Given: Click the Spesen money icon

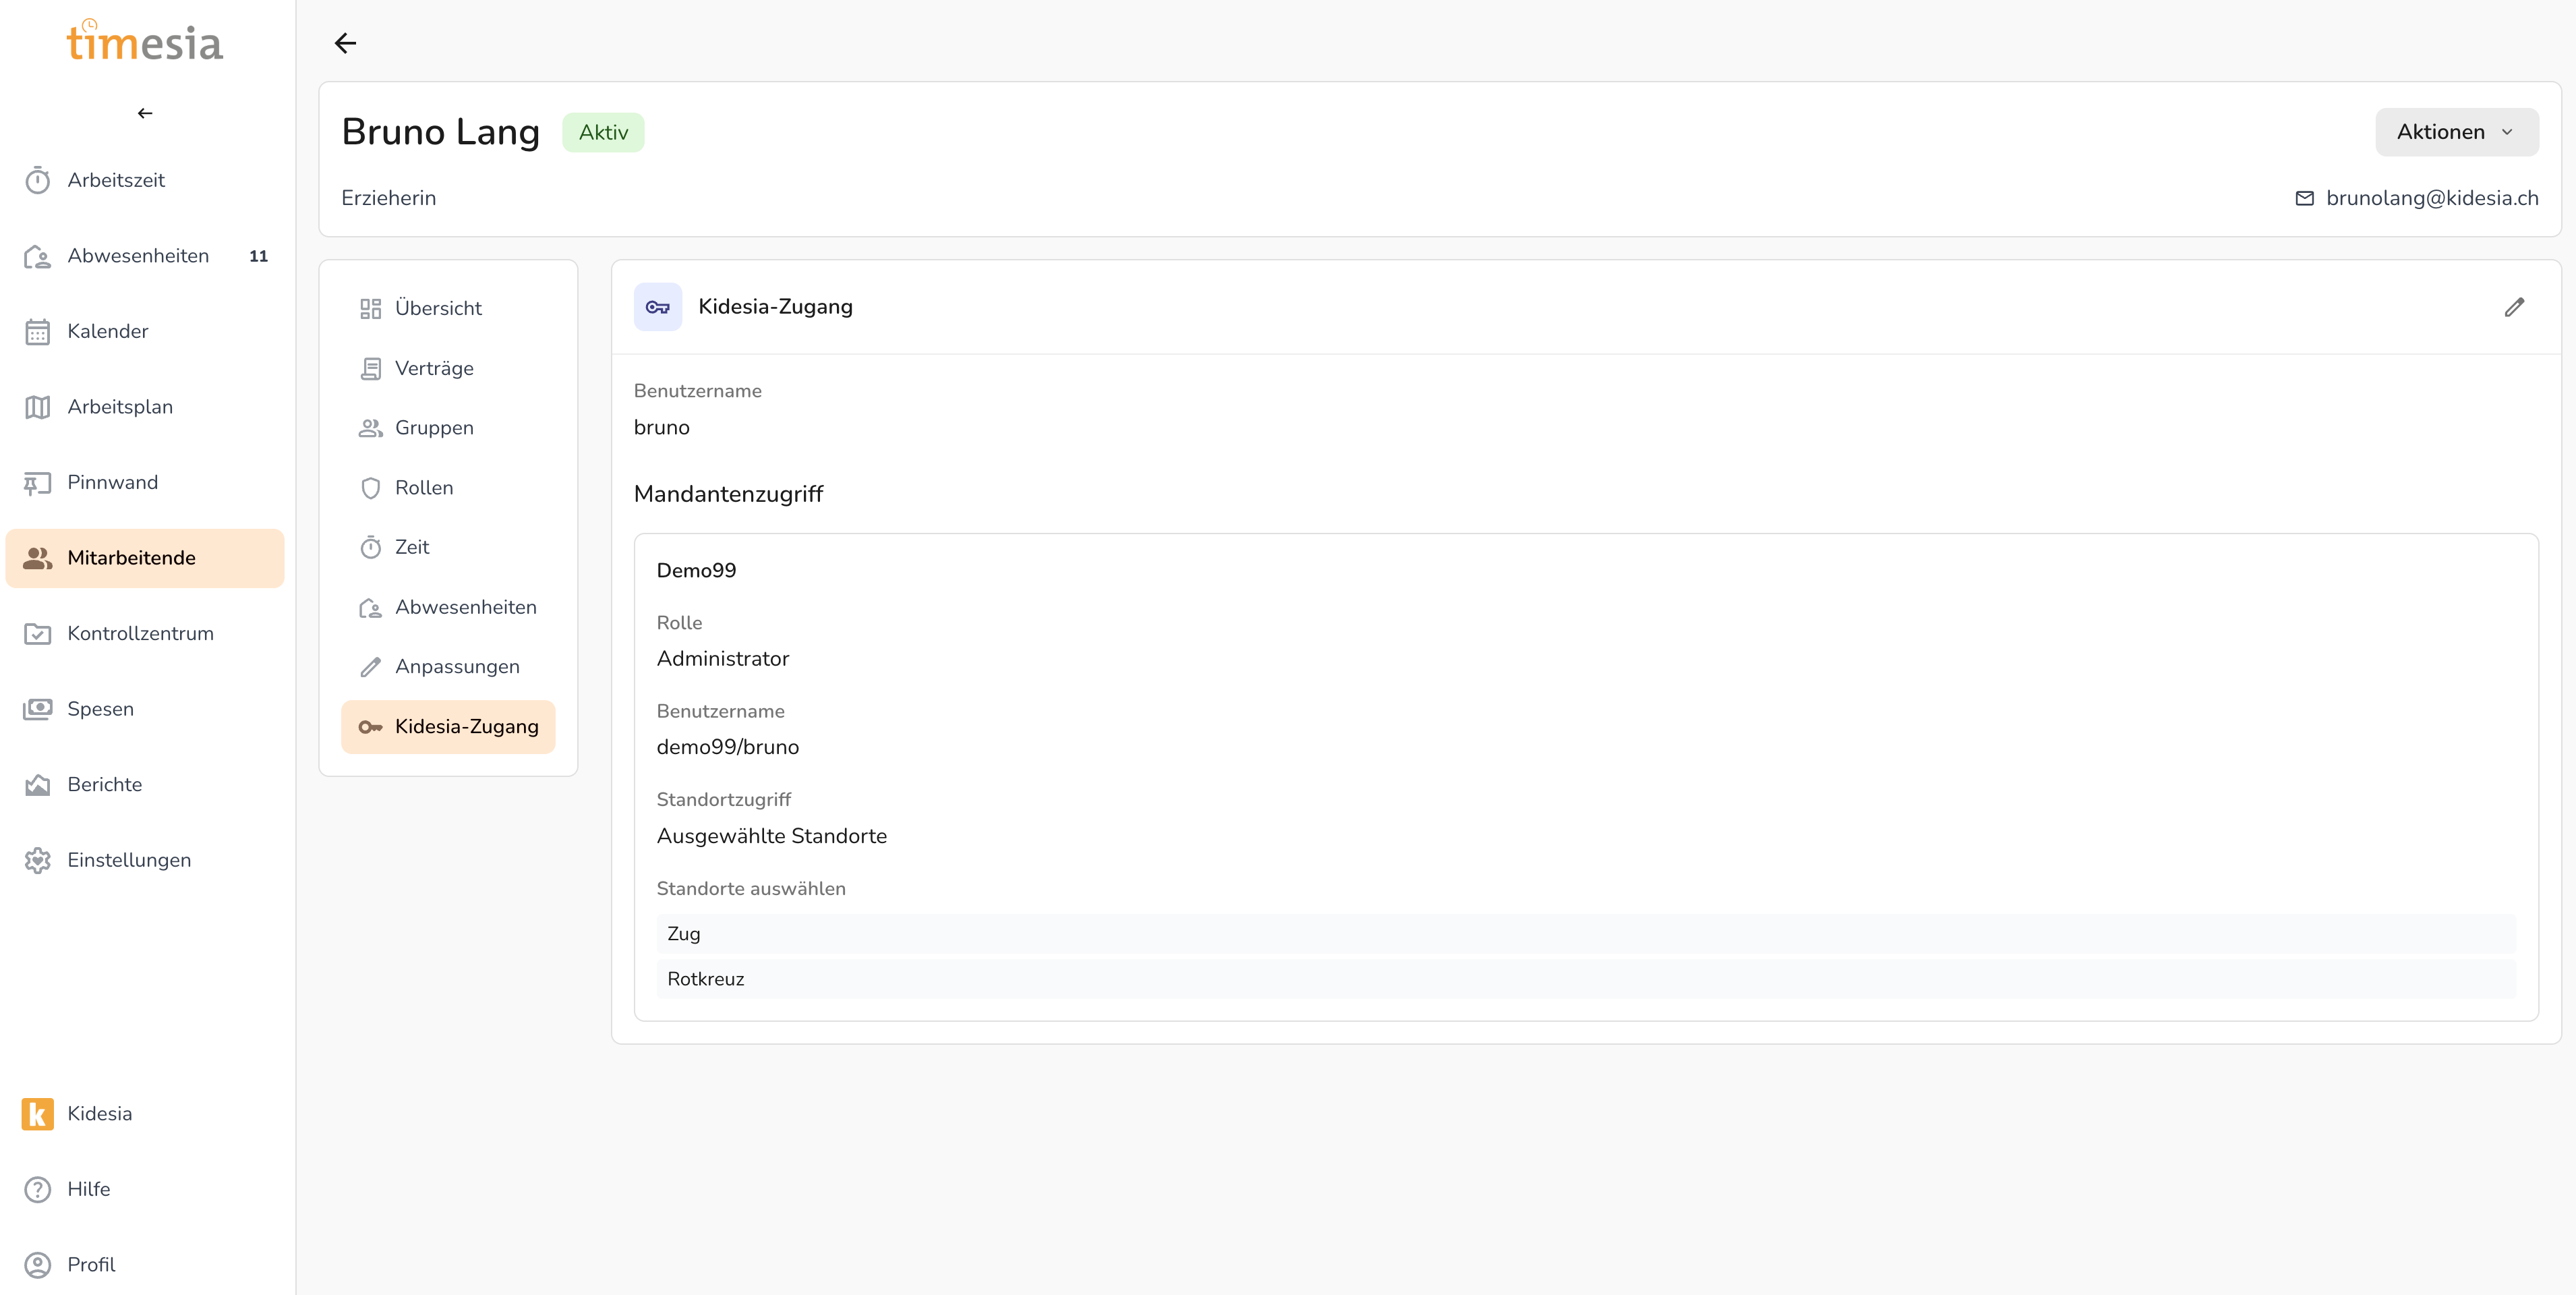Looking at the screenshot, I should pyautogui.click(x=37, y=709).
